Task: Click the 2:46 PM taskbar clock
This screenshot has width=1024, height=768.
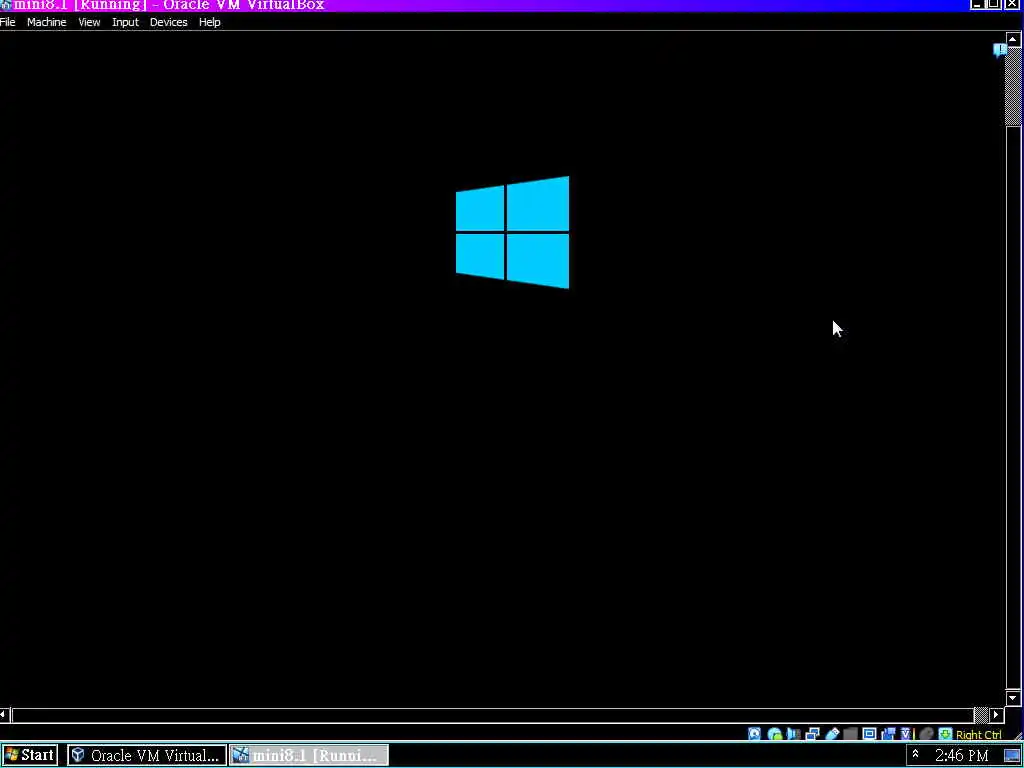Action: [961, 756]
